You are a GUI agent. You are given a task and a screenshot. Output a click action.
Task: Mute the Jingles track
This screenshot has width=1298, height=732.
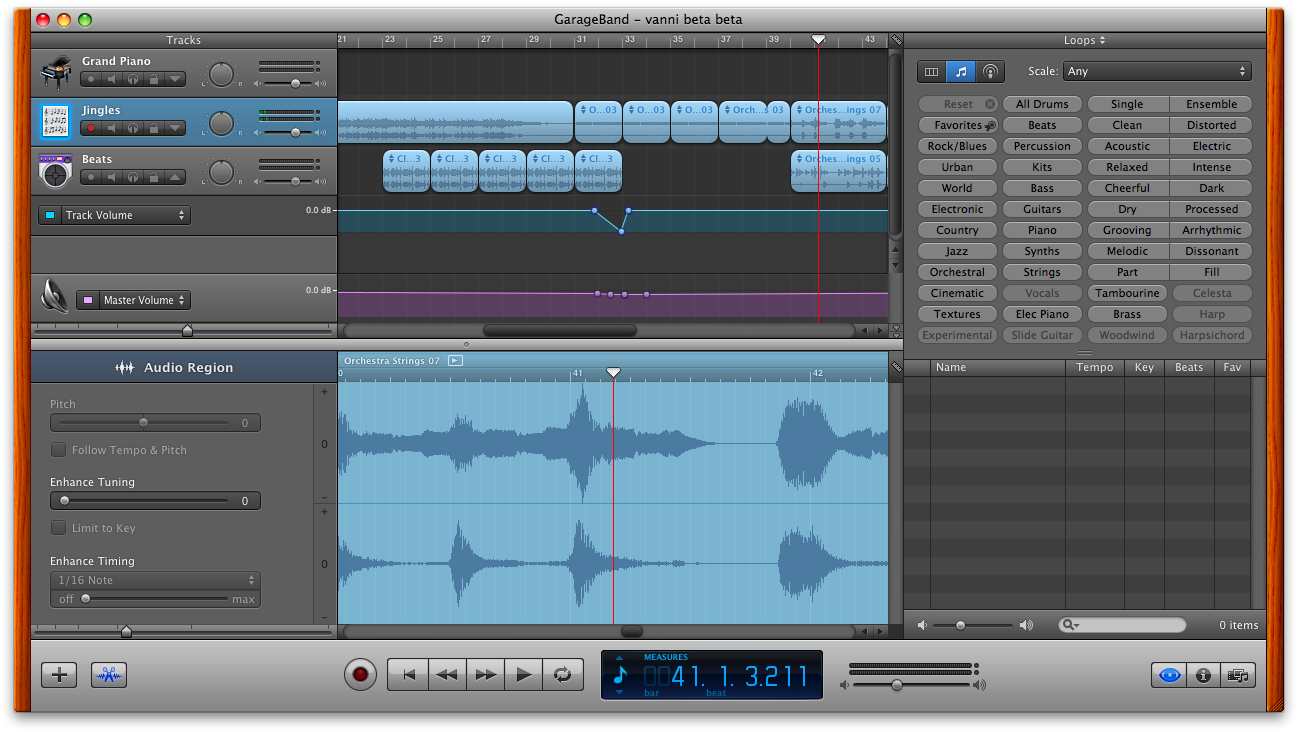pyautogui.click(x=112, y=128)
